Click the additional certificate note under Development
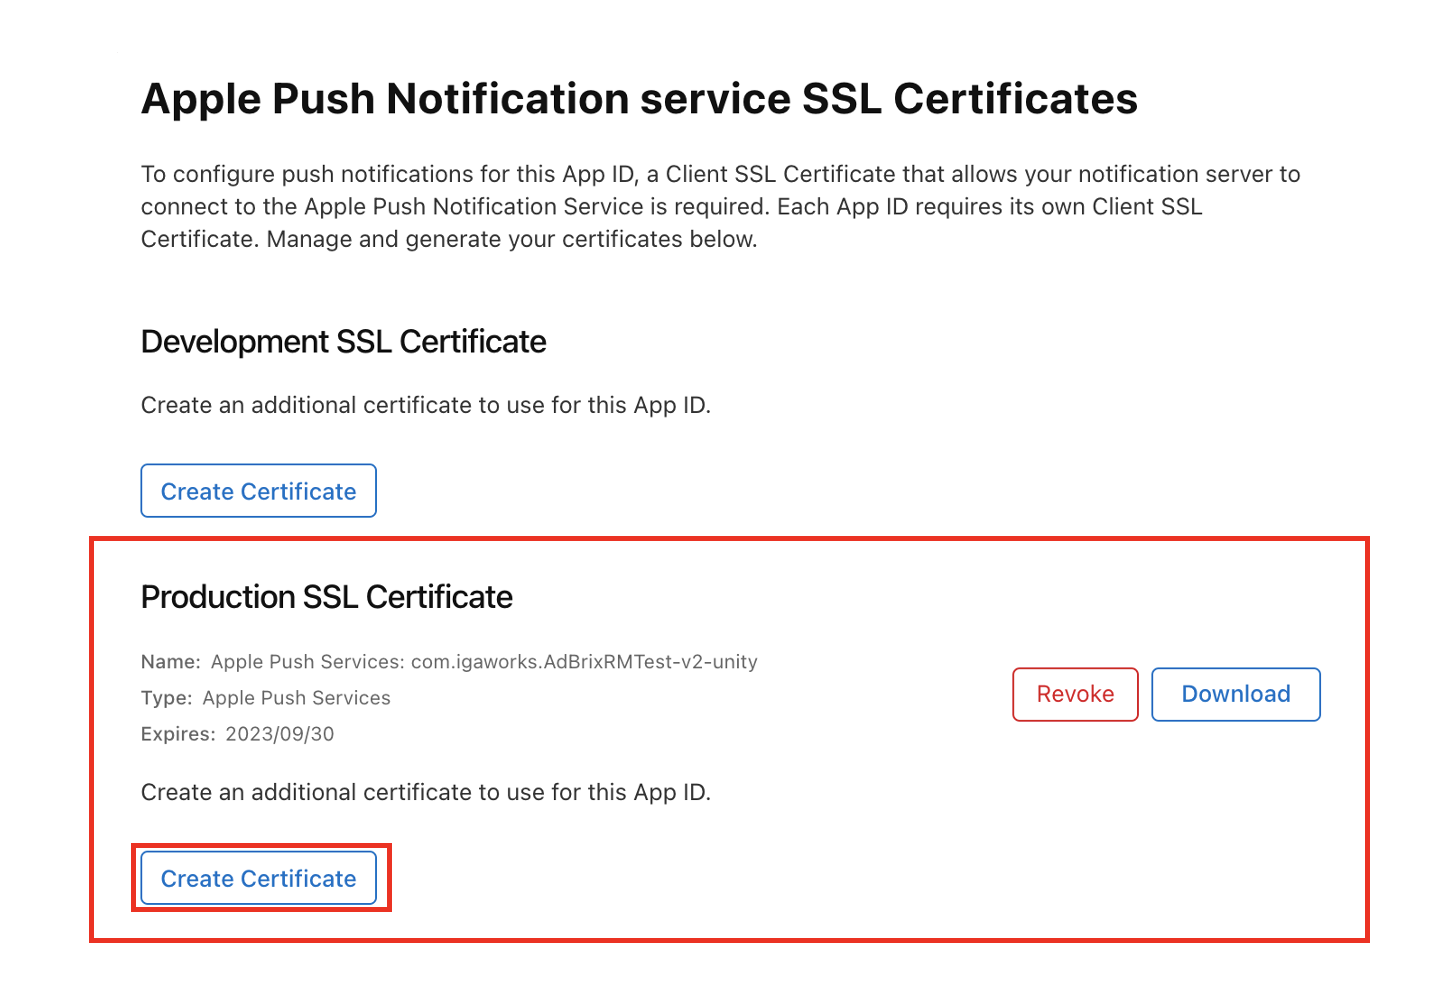1442x984 pixels. tap(425, 405)
